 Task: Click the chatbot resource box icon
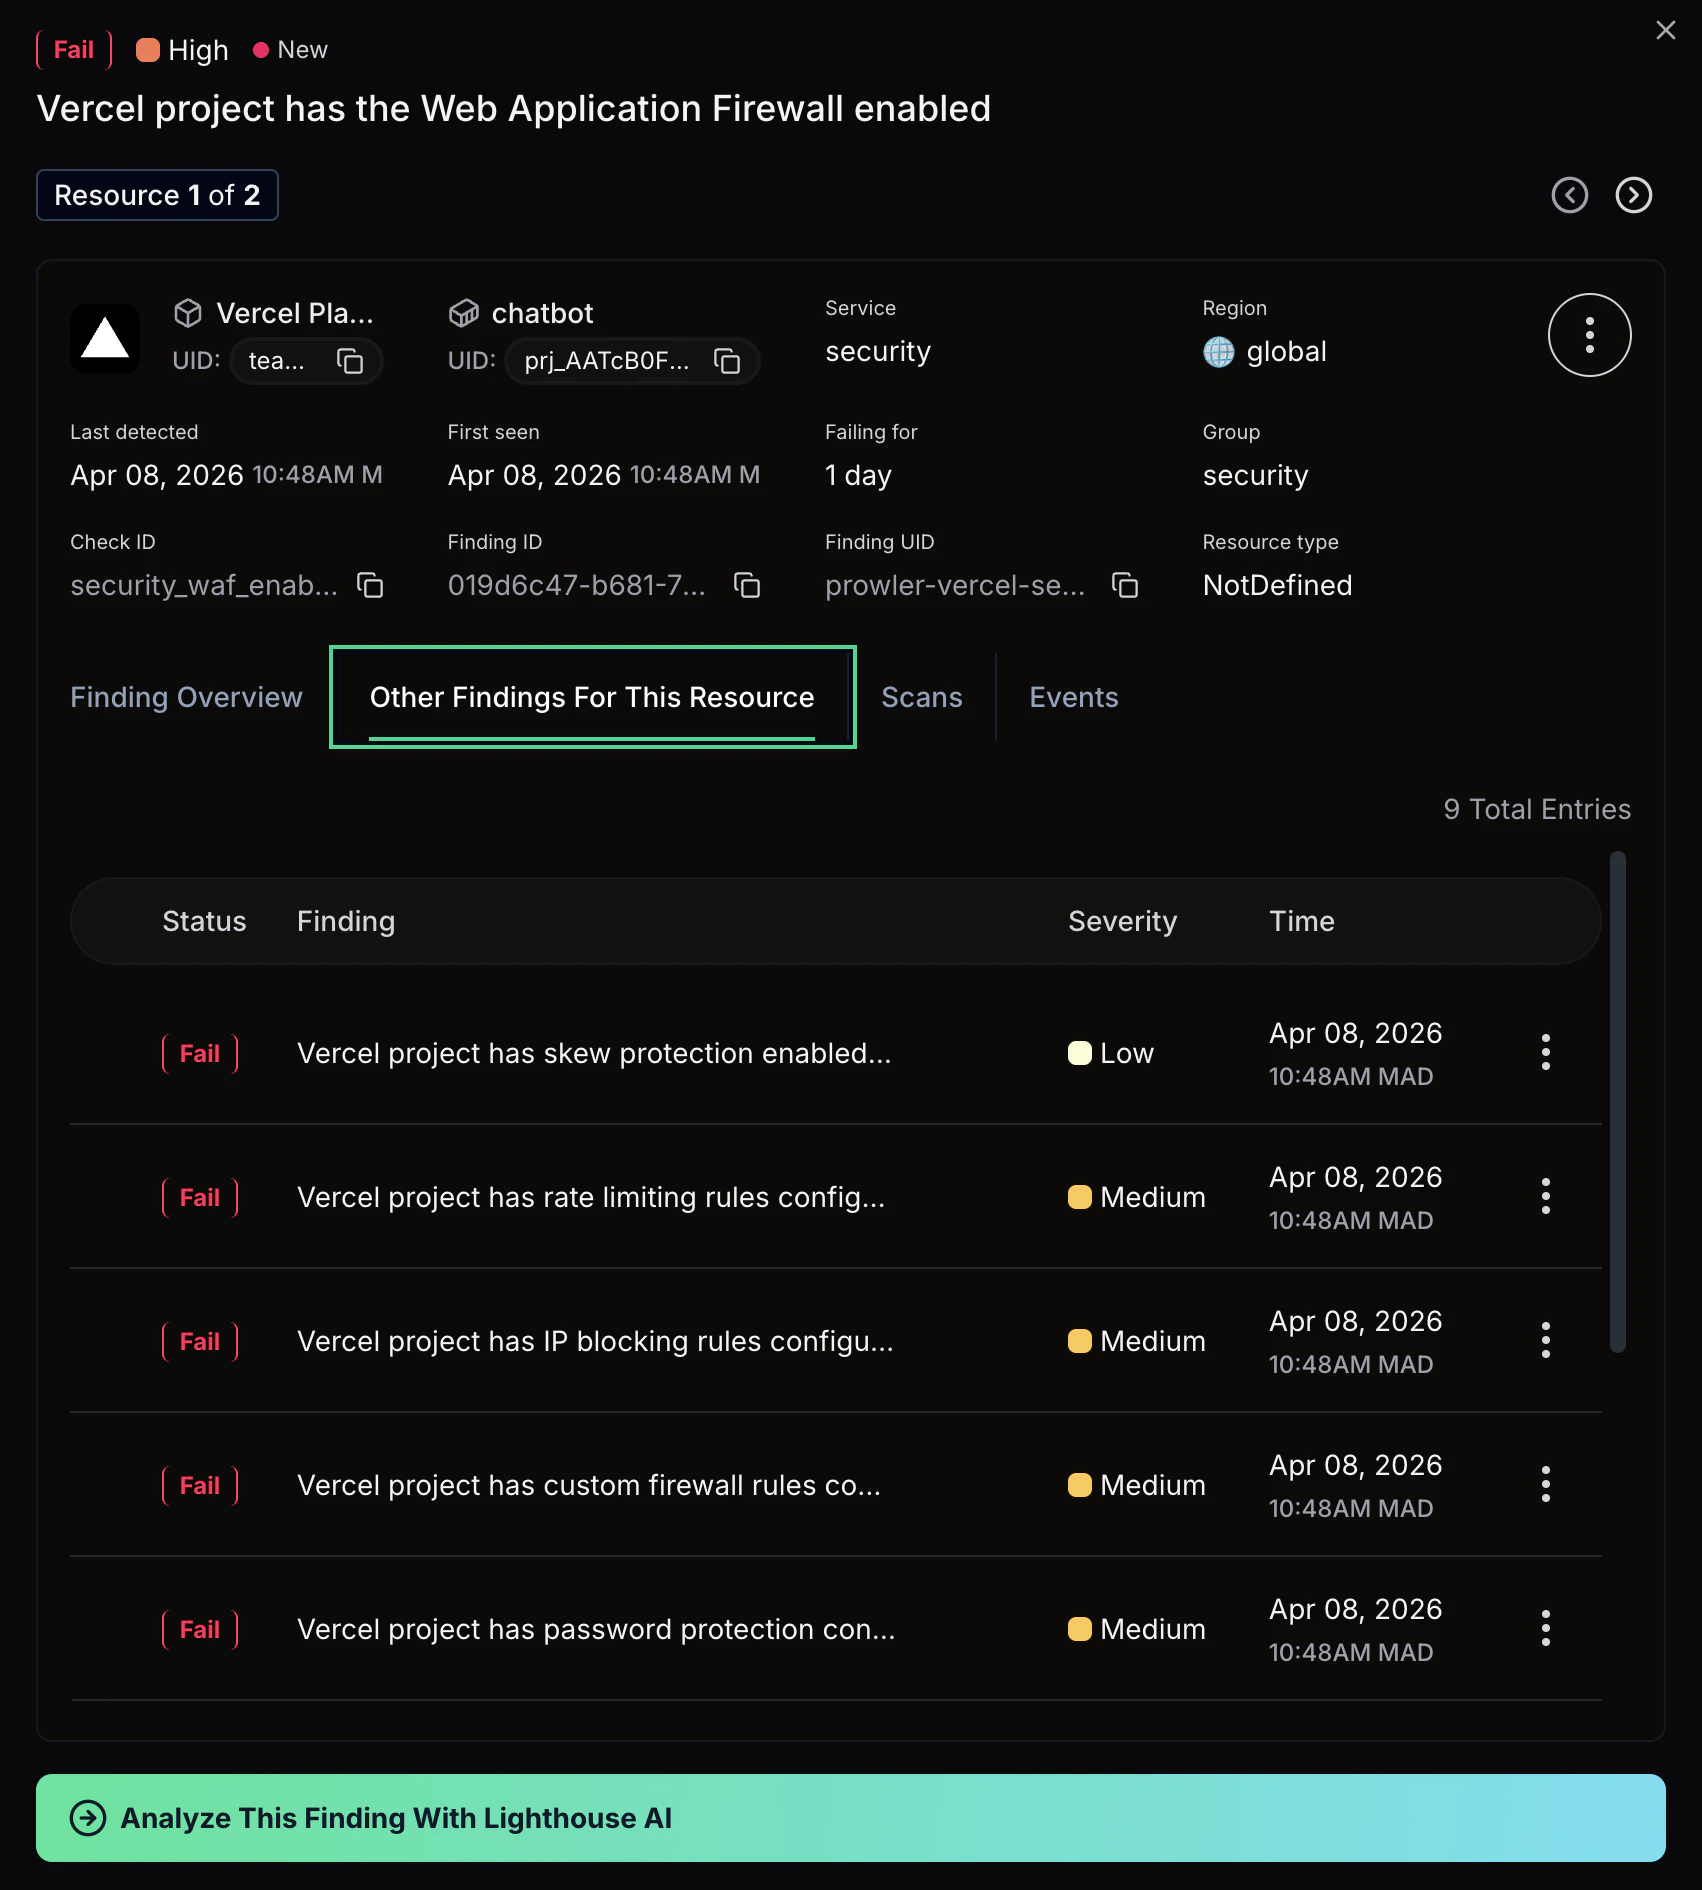click(x=463, y=313)
